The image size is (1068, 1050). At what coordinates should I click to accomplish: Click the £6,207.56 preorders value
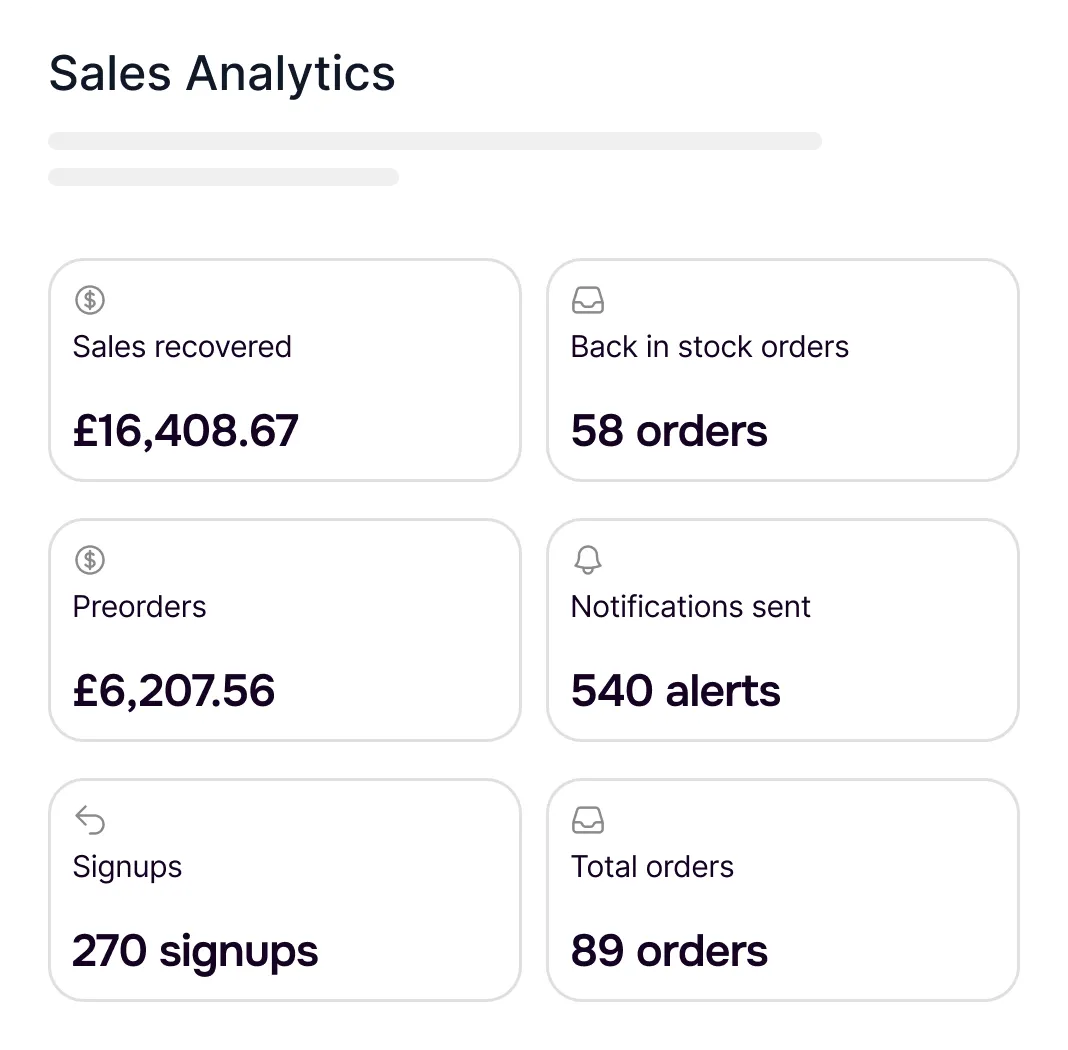[174, 690]
